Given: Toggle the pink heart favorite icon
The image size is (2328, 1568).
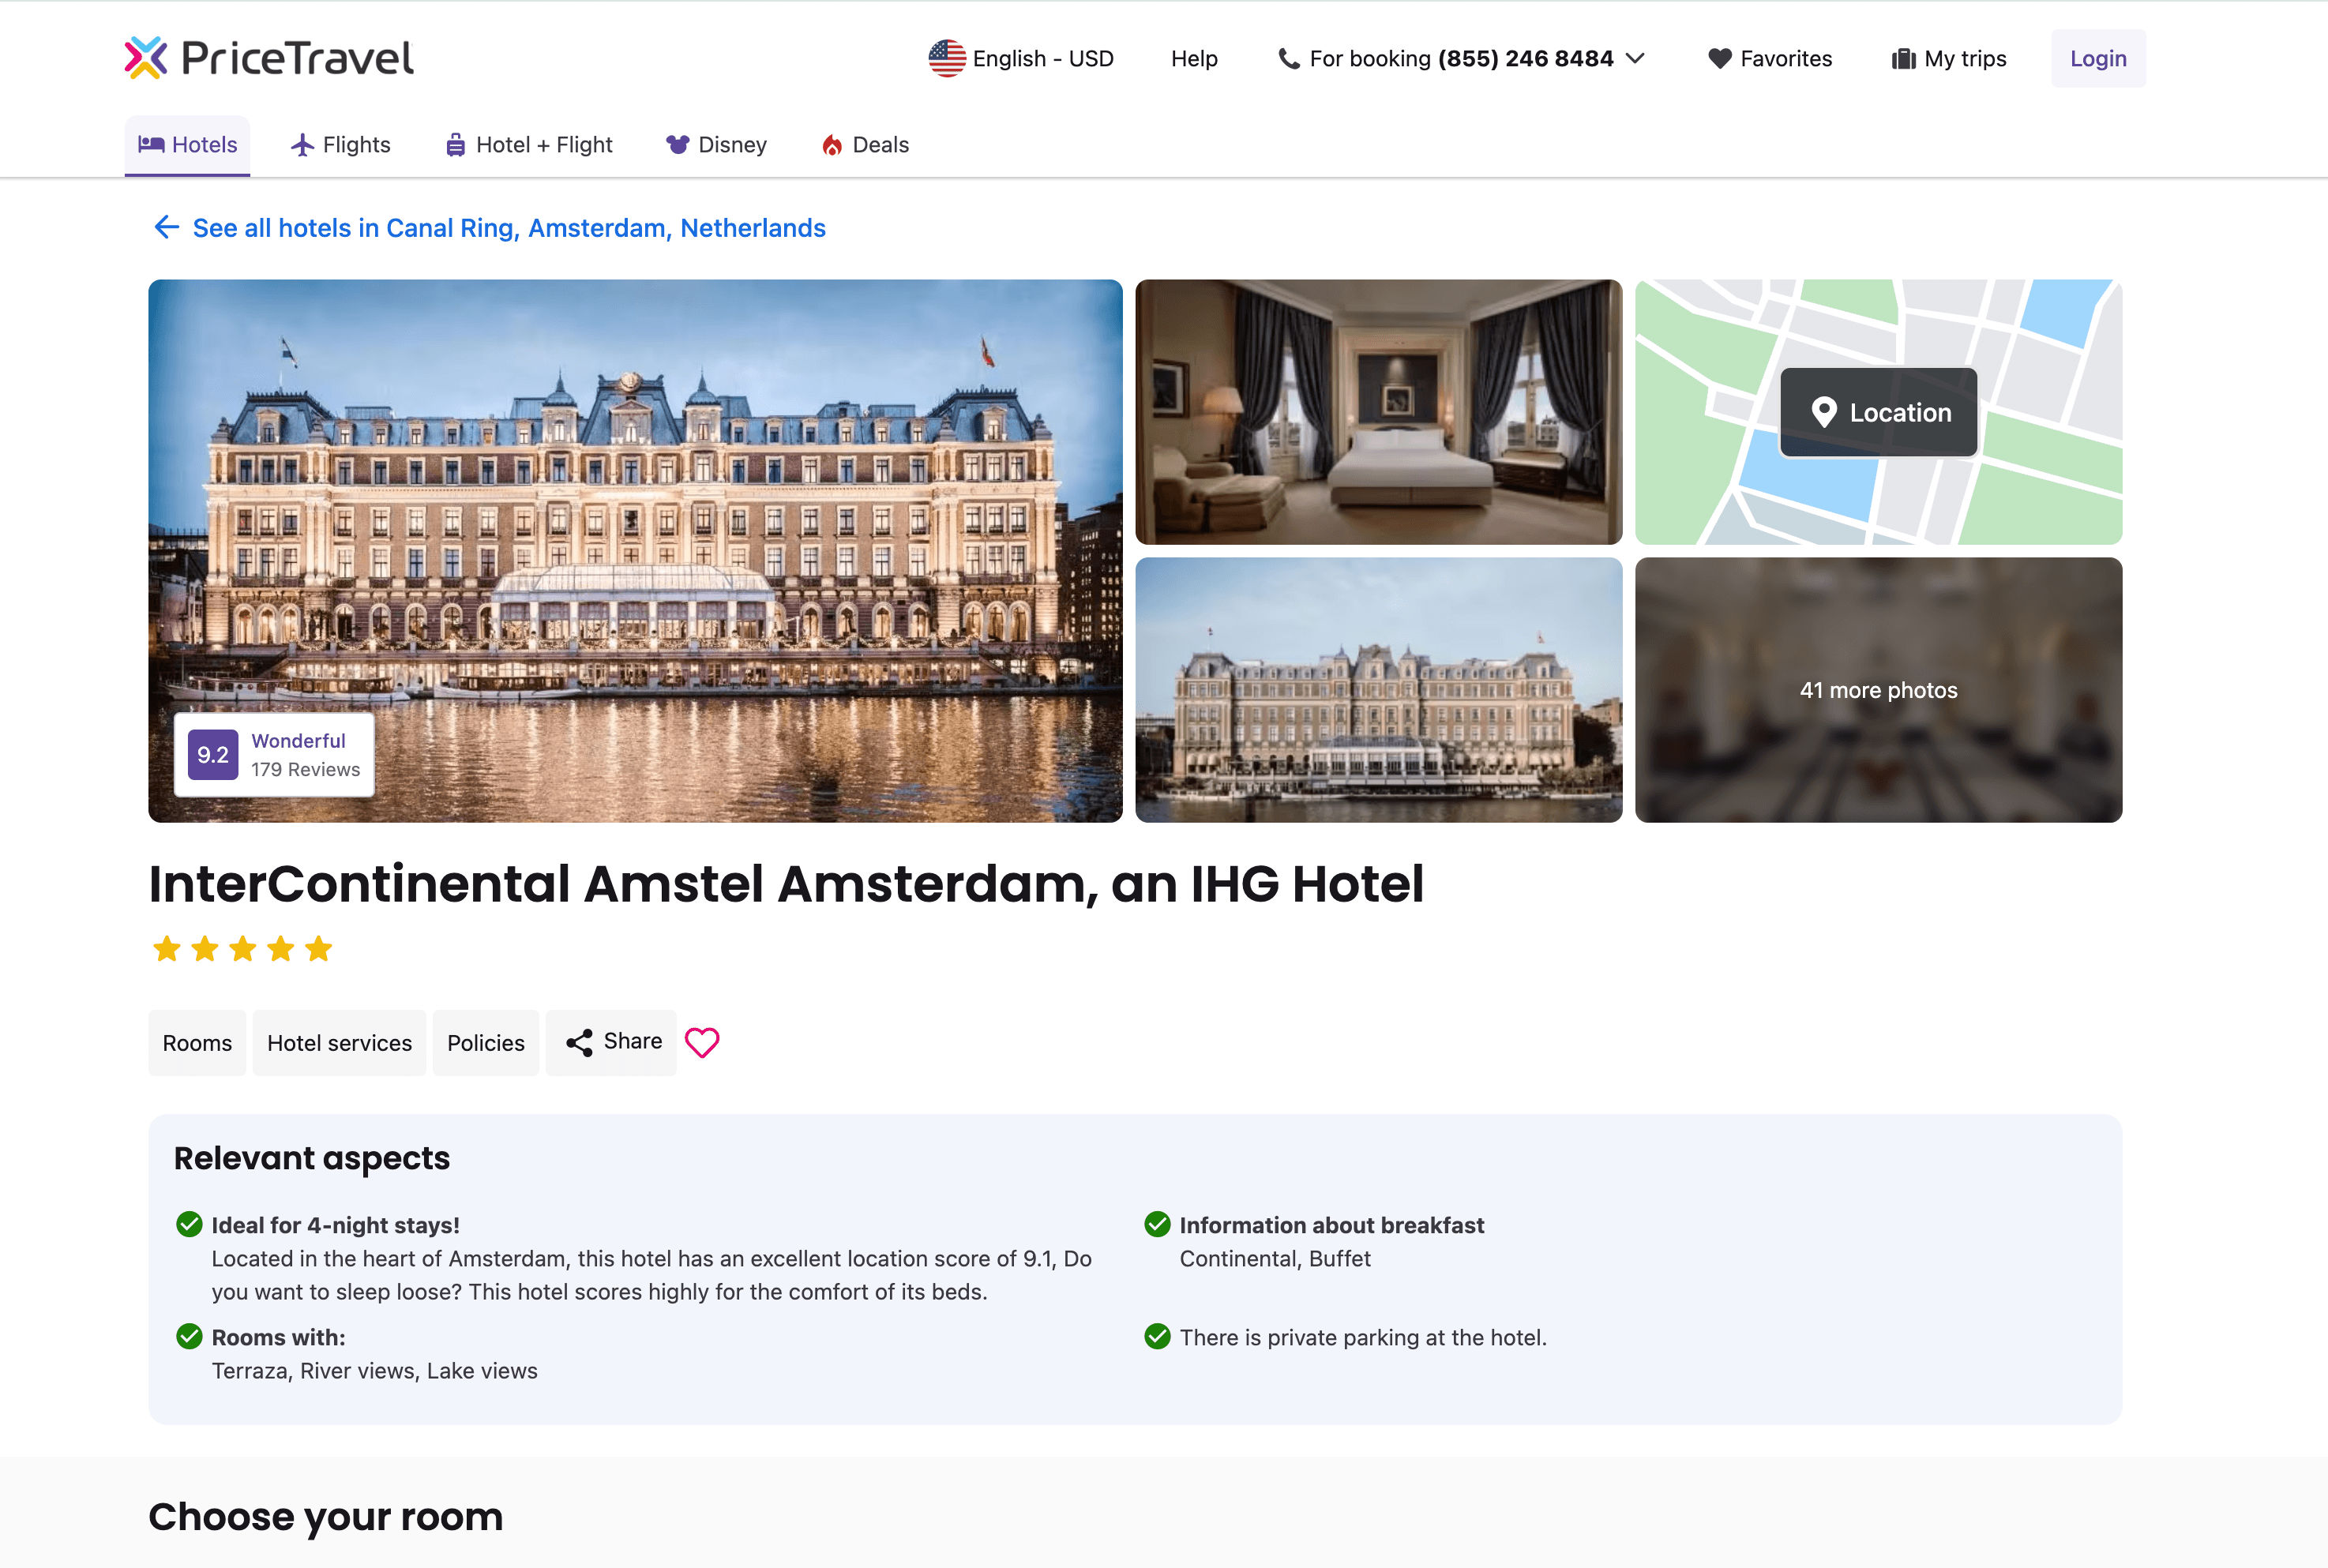Looking at the screenshot, I should coord(701,1042).
